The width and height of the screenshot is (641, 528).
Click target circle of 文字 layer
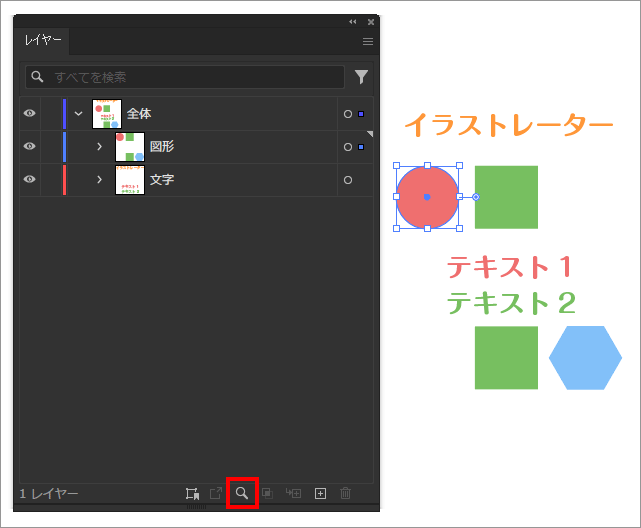[x=348, y=180]
